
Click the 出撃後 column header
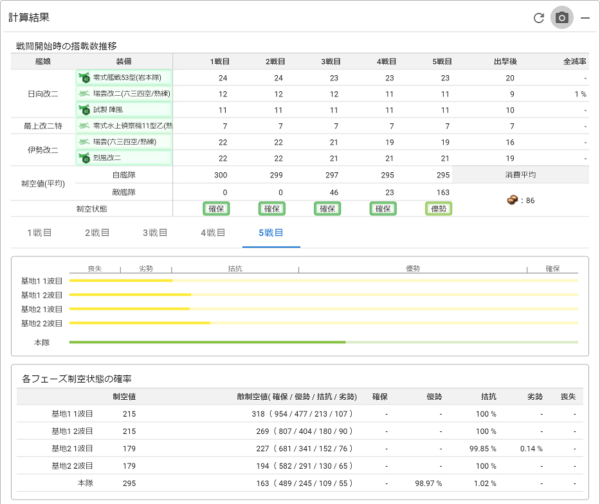click(505, 62)
